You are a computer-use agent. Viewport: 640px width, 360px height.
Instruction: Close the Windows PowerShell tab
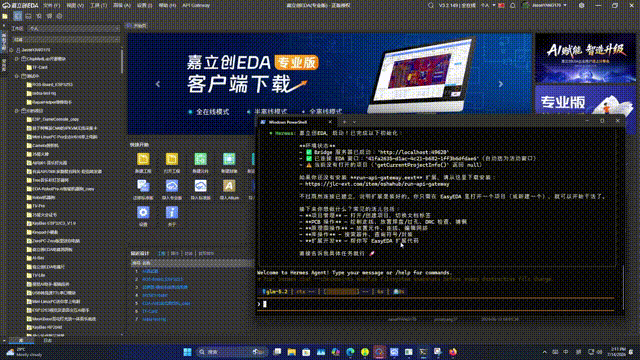tap(330, 122)
